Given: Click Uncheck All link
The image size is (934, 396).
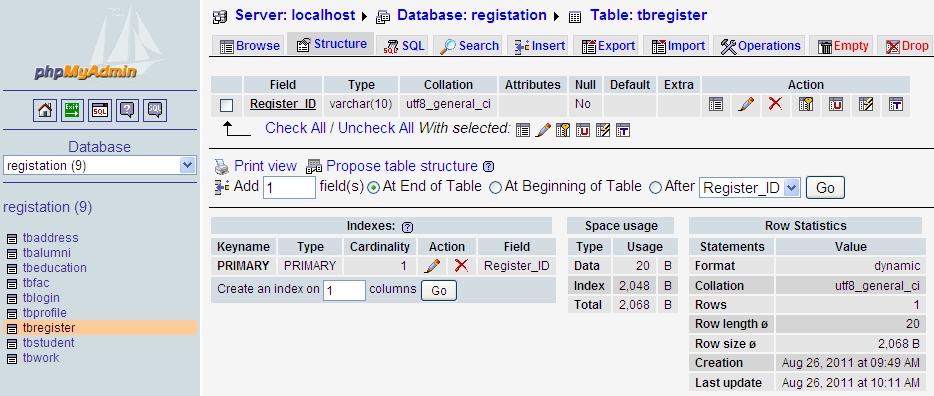Looking at the screenshot, I should [x=376, y=128].
